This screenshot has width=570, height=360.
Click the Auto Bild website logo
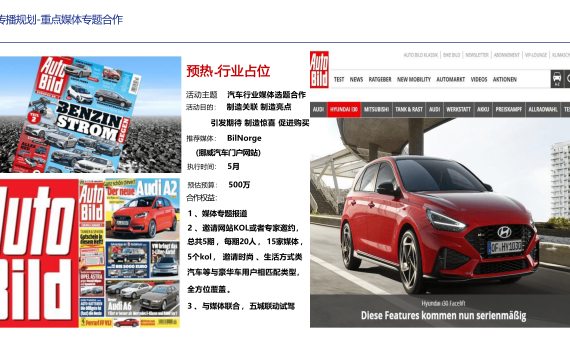pyautogui.click(x=319, y=69)
